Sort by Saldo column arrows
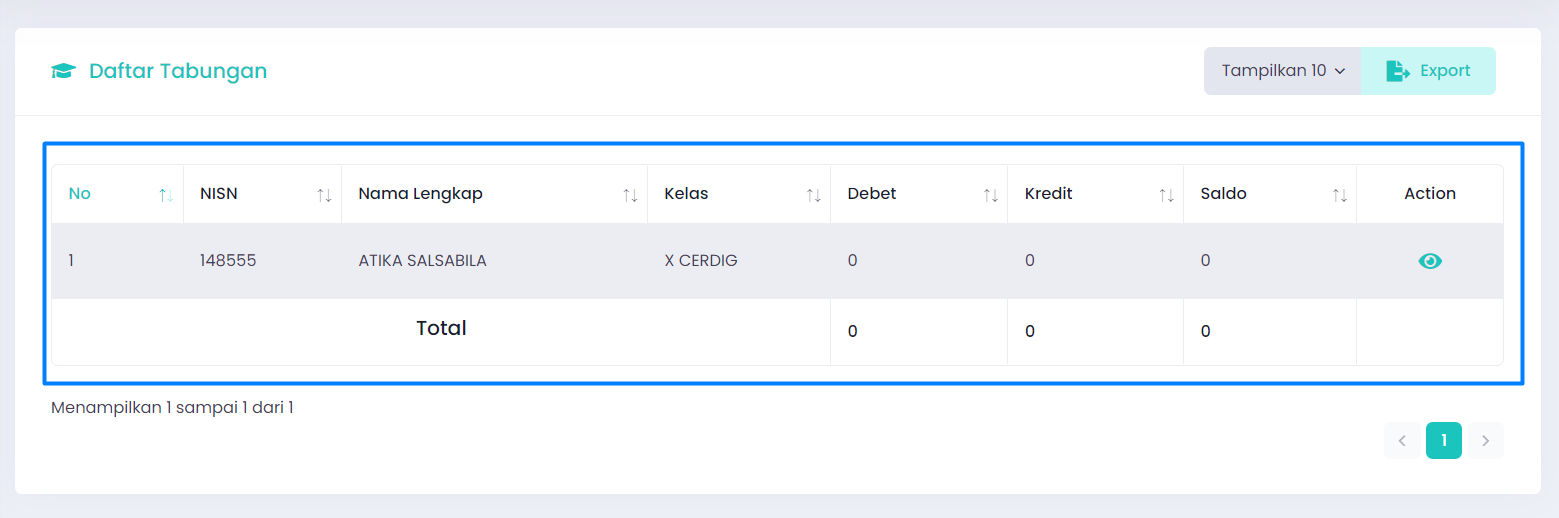 [x=1340, y=195]
